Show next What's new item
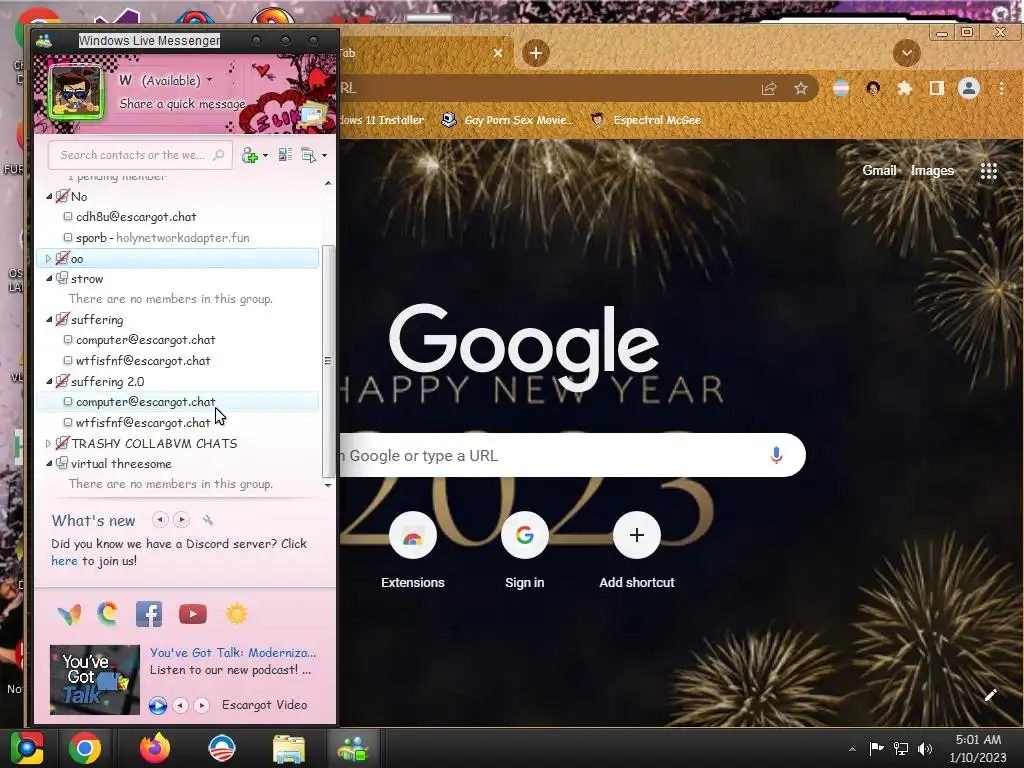This screenshot has height=768, width=1024. coord(182,520)
